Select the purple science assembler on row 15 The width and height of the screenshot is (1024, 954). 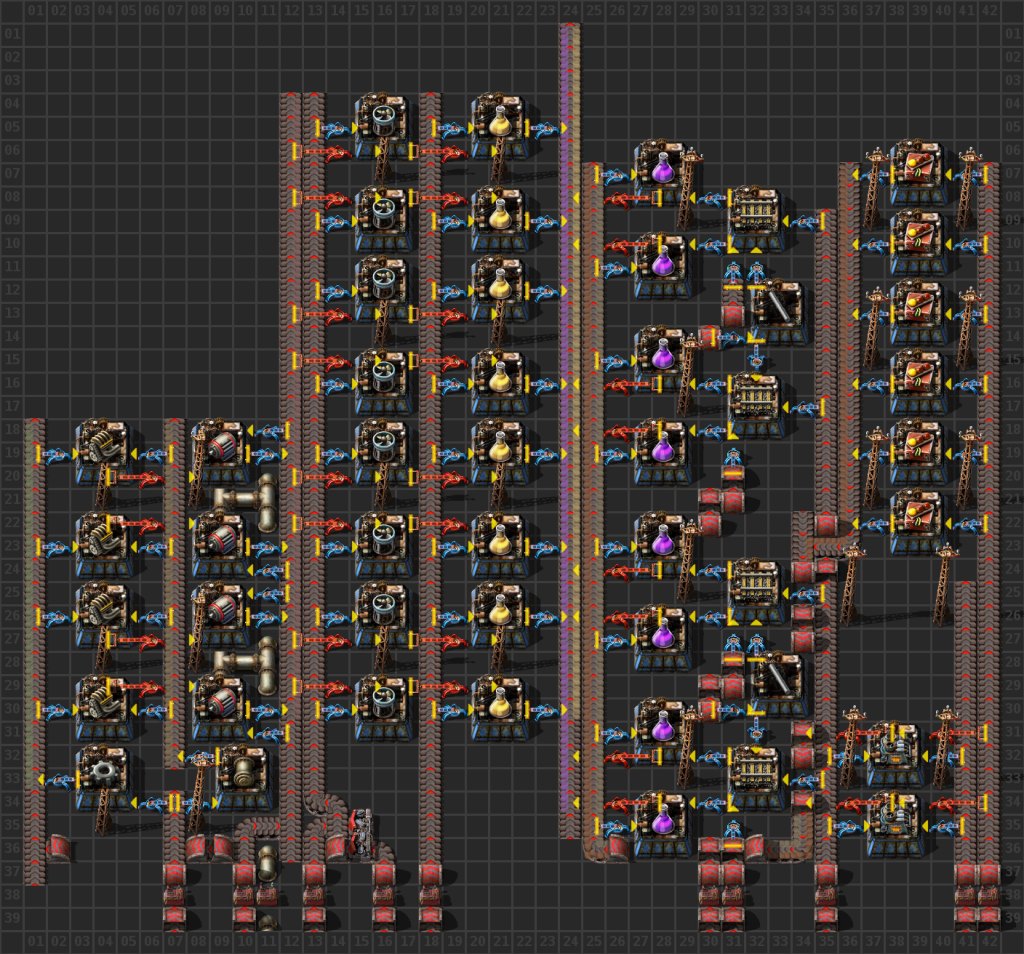[664, 359]
